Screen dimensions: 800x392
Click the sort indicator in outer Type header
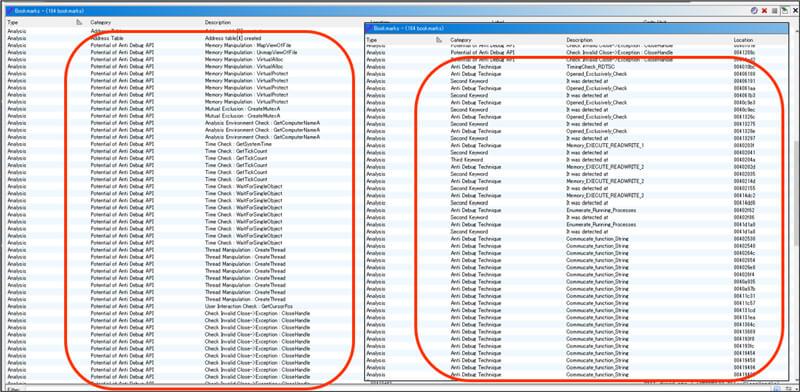click(x=79, y=22)
